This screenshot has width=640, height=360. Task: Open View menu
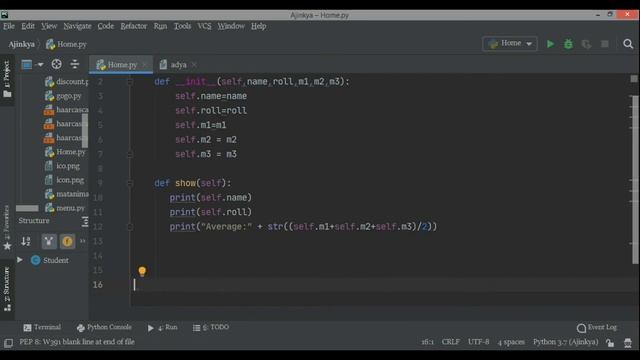tap(49, 26)
